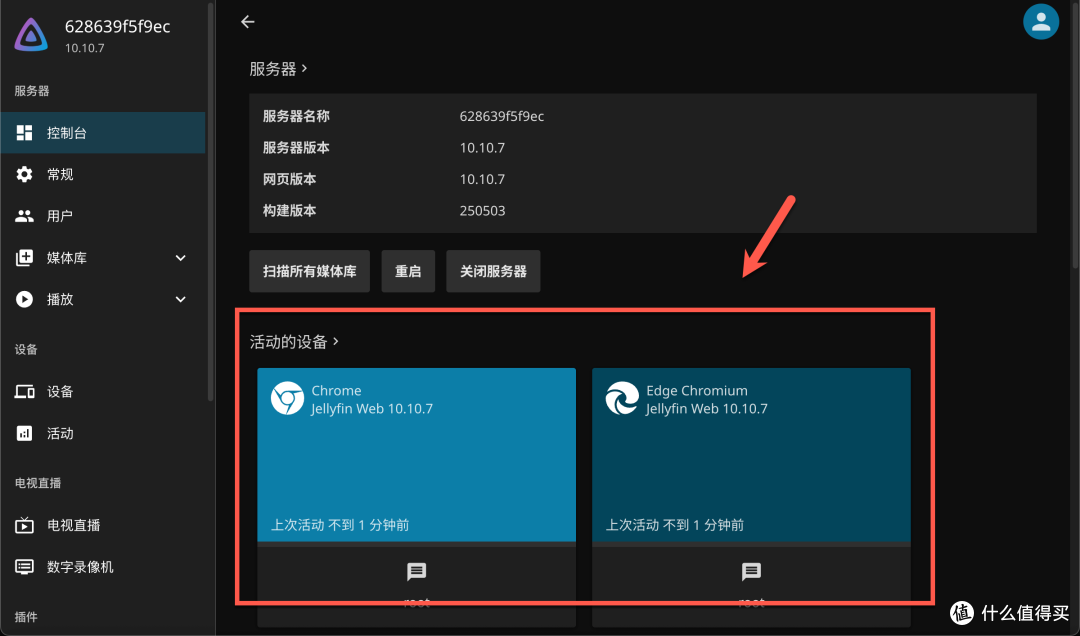Click the 播放 play circle icon
Screen dimensions: 1080x636
click(25, 299)
